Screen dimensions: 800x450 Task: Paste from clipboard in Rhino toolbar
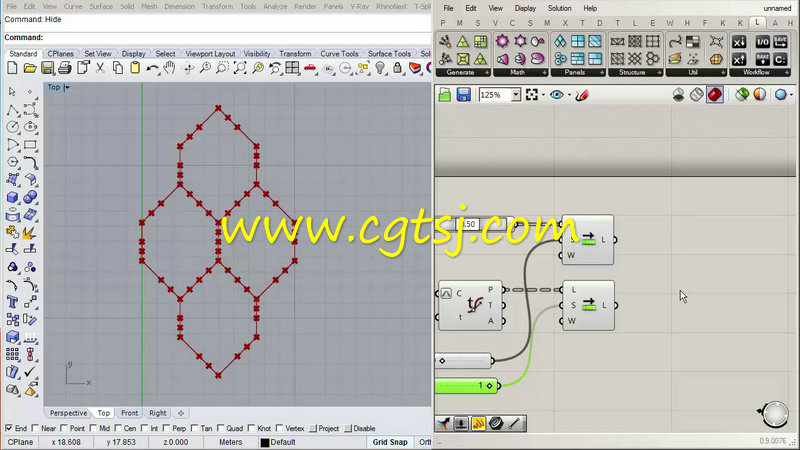[135, 68]
